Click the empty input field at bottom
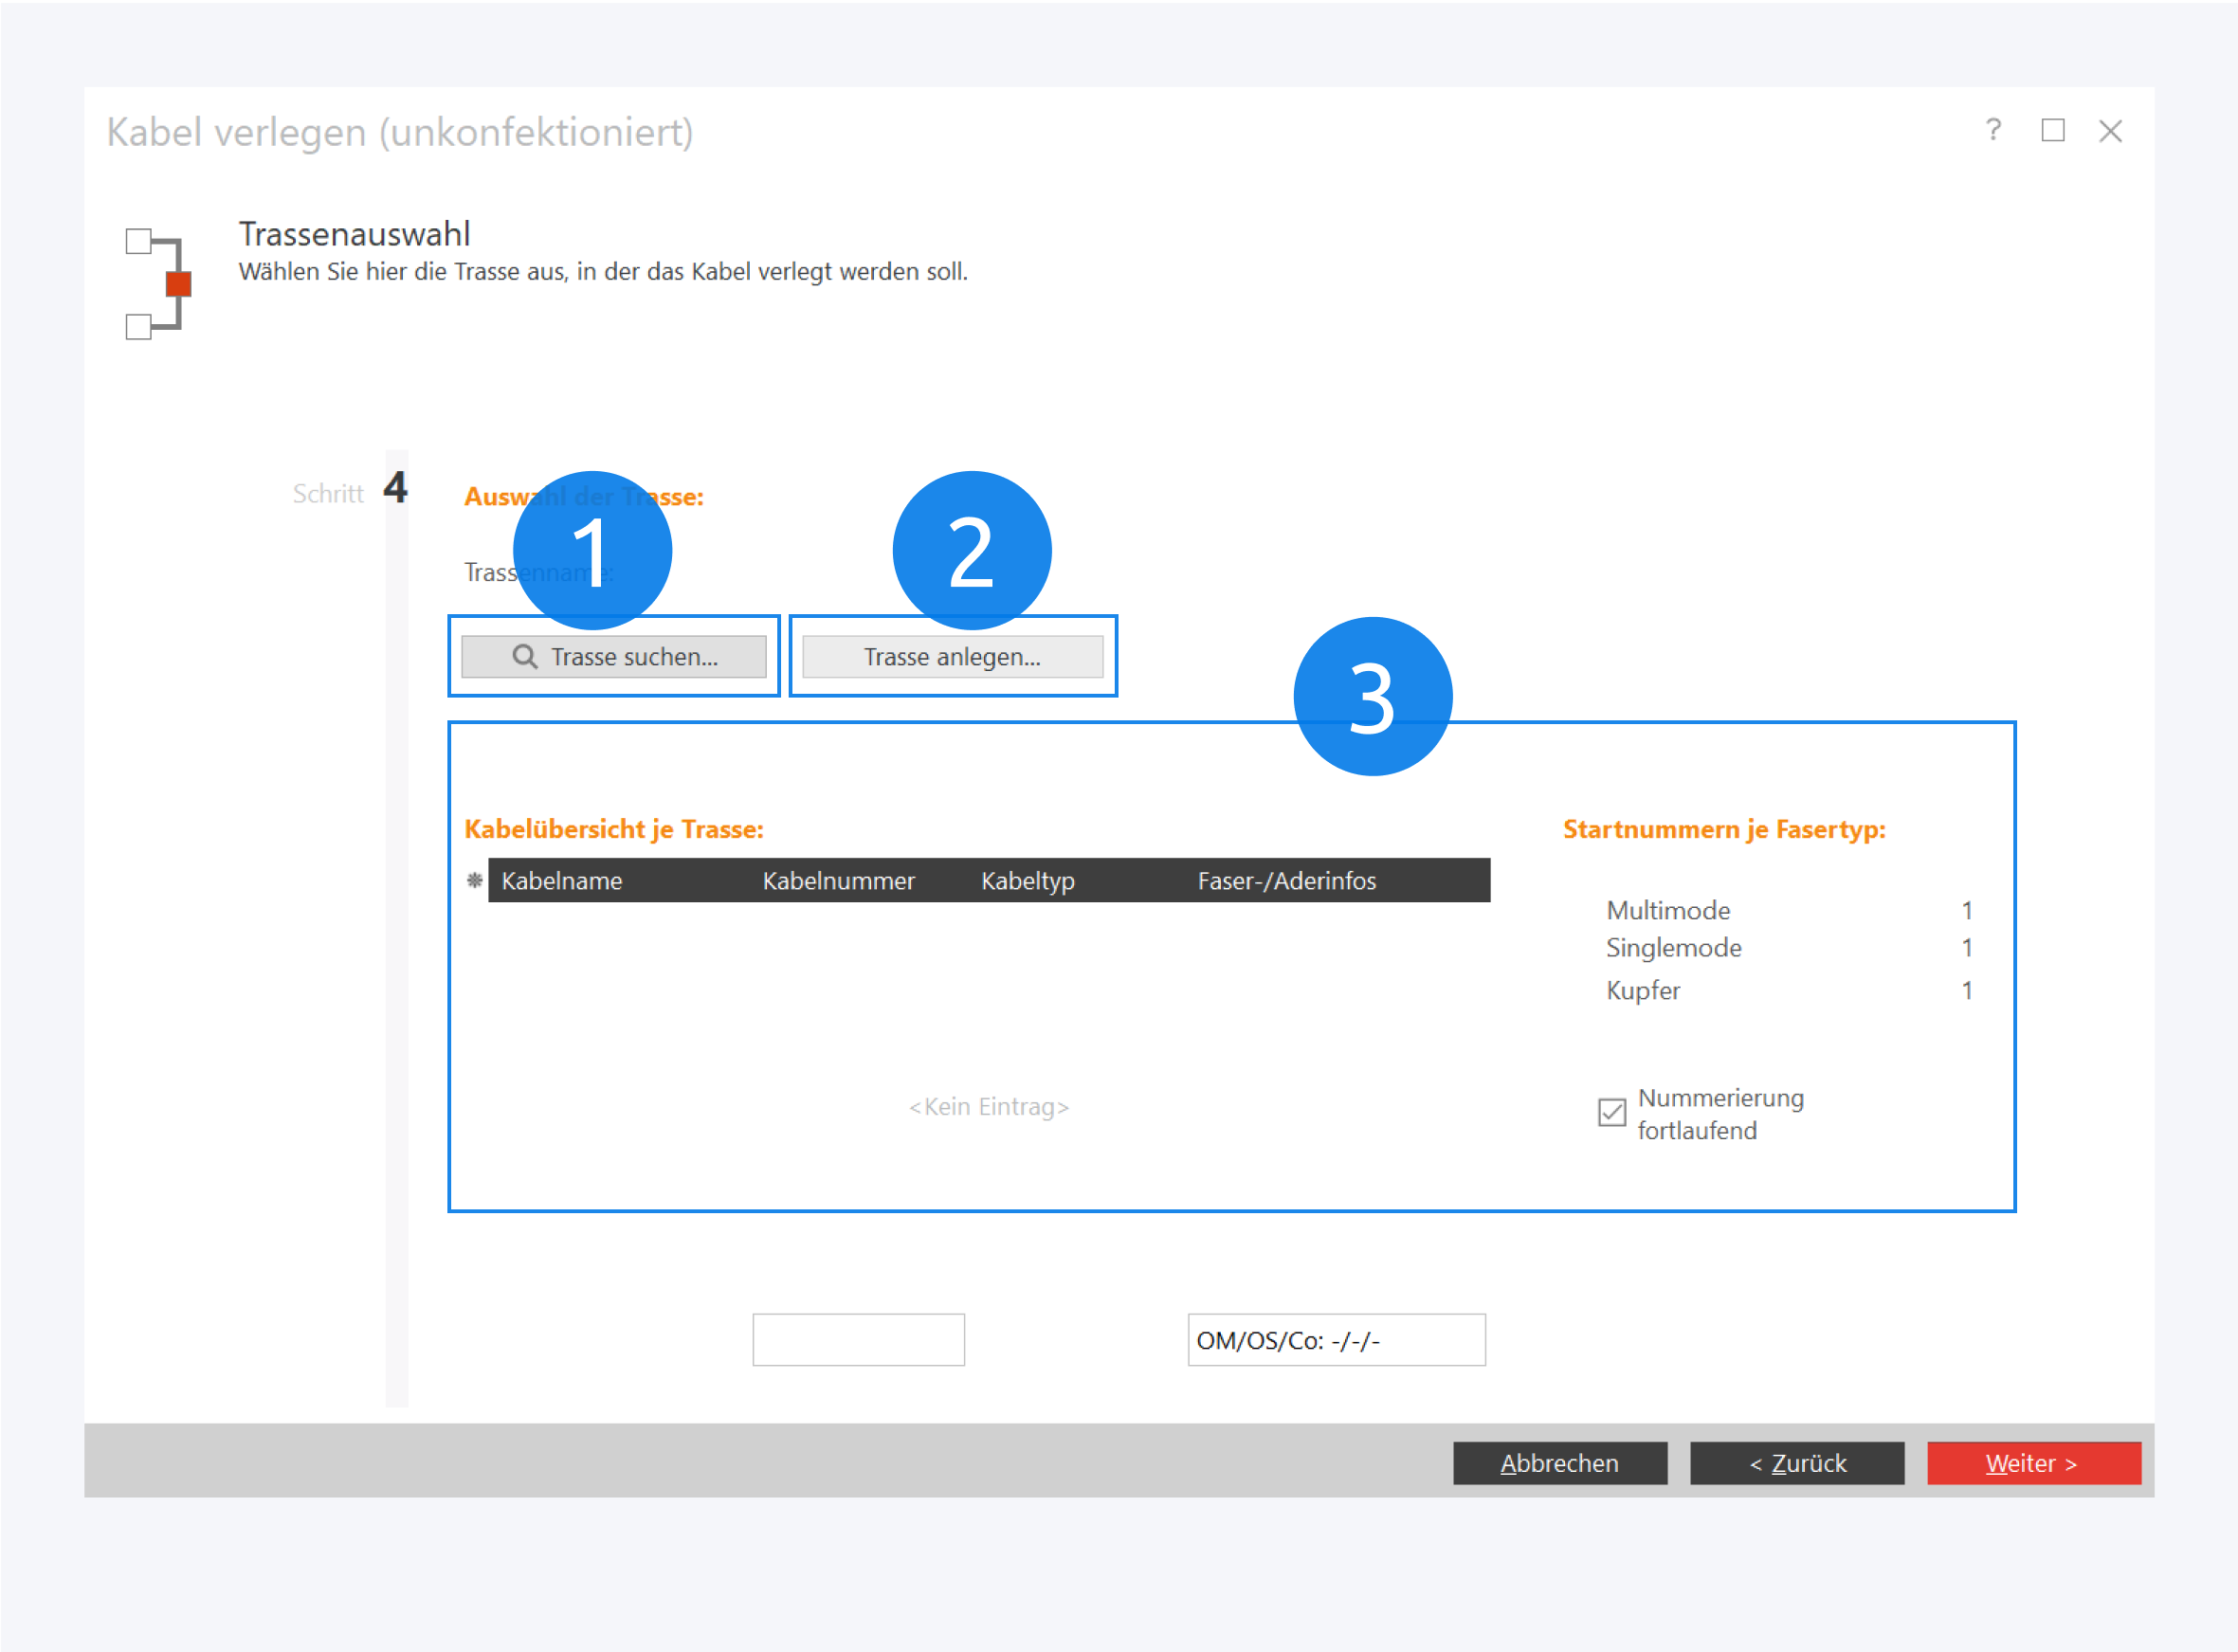 coord(858,1340)
